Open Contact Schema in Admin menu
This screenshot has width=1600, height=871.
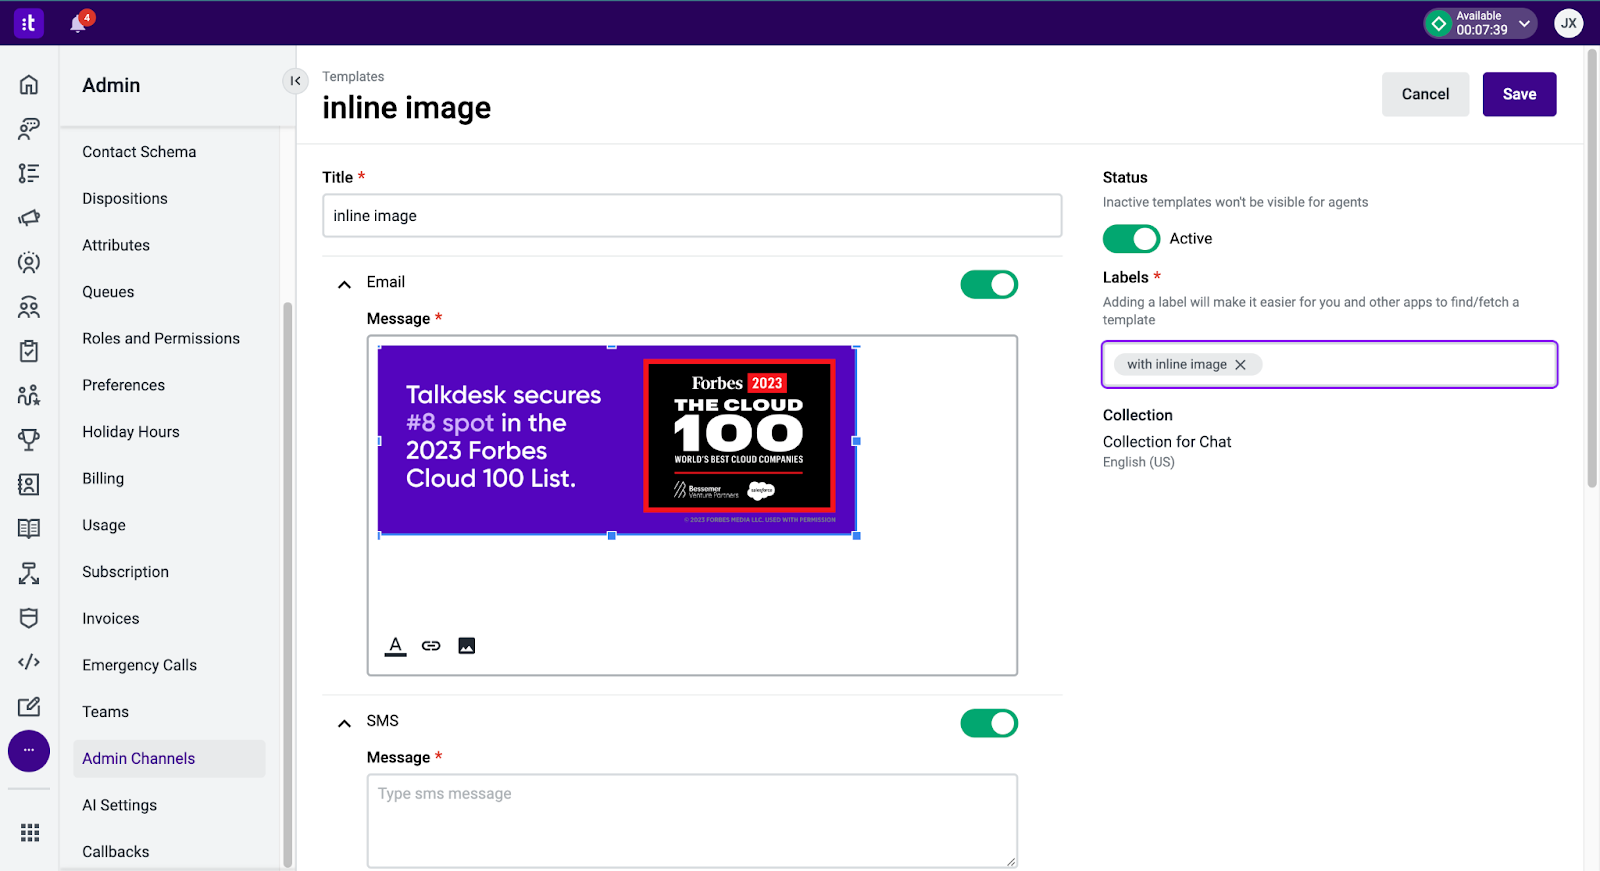pyautogui.click(x=139, y=152)
